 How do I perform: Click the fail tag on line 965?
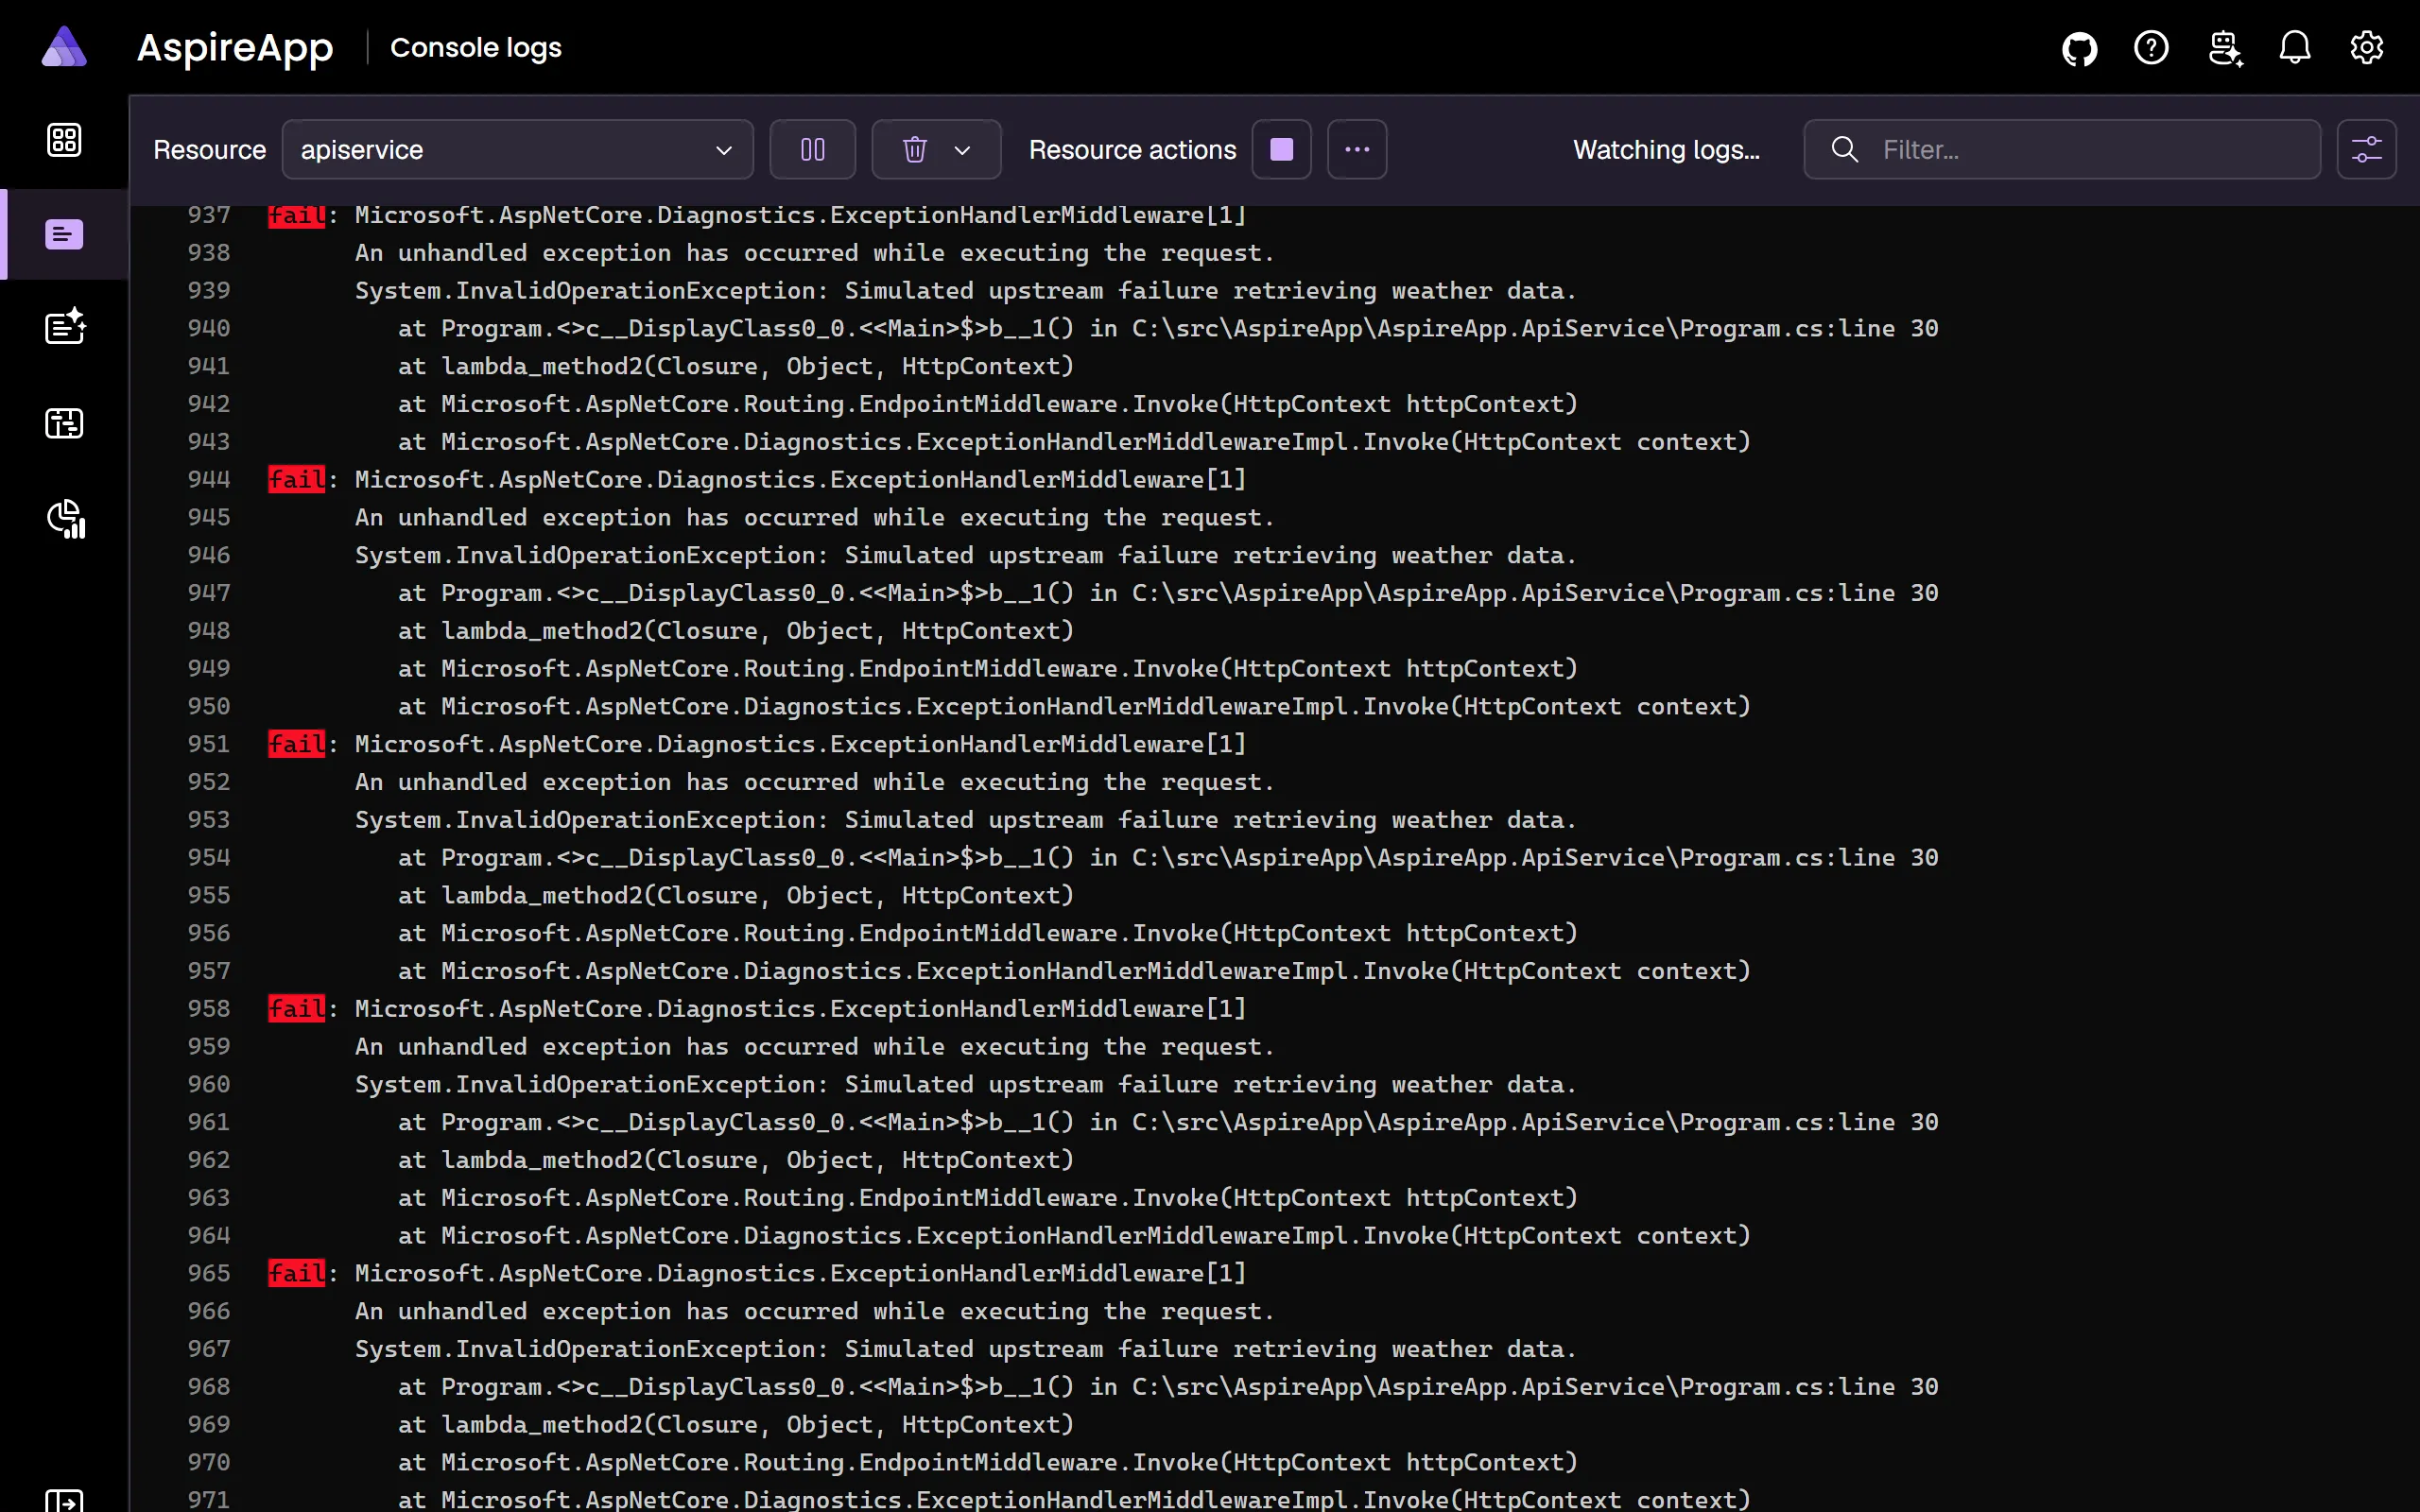click(296, 1273)
